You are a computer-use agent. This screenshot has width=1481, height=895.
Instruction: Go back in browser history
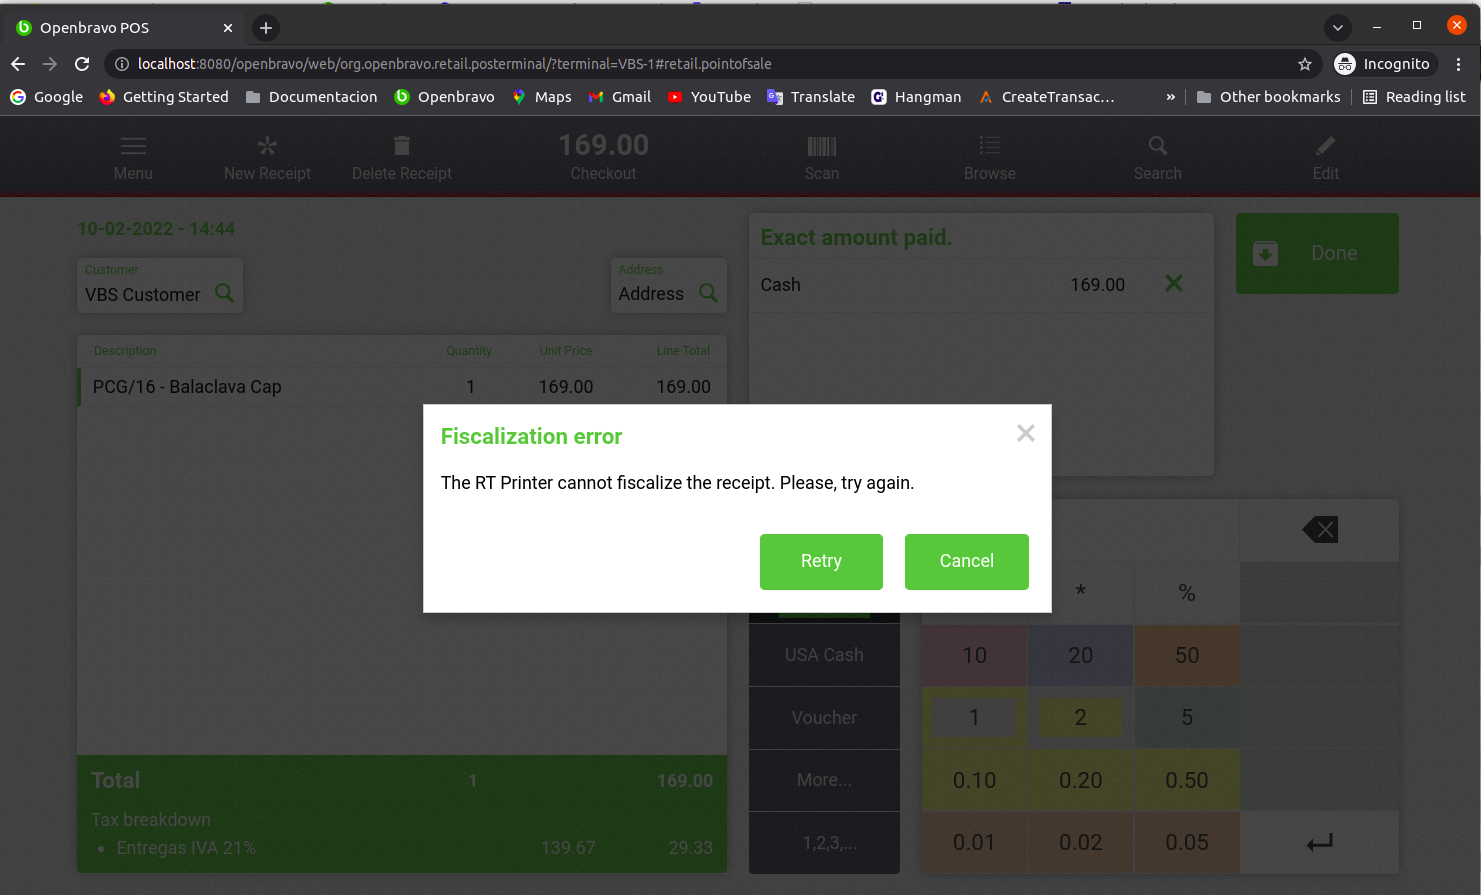coord(18,64)
